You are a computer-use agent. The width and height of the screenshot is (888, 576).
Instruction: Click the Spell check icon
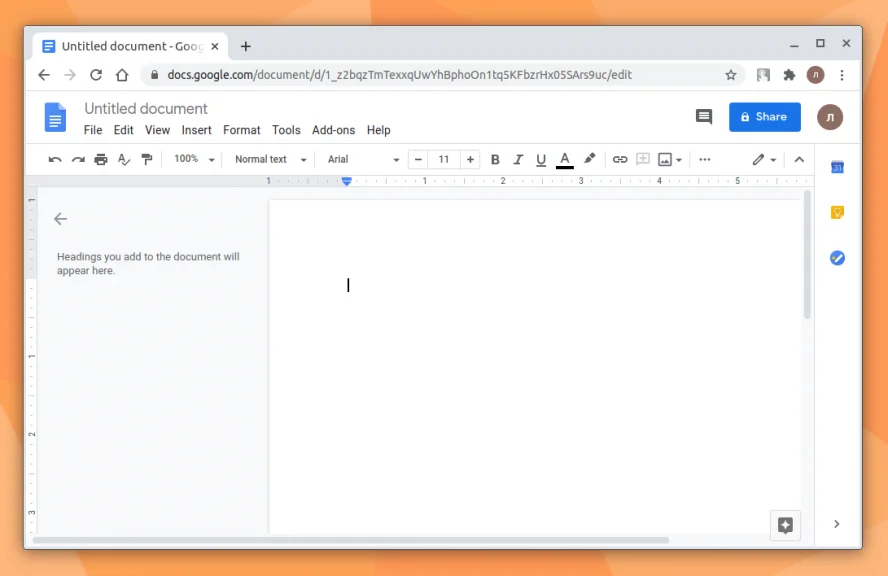point(123,160)
